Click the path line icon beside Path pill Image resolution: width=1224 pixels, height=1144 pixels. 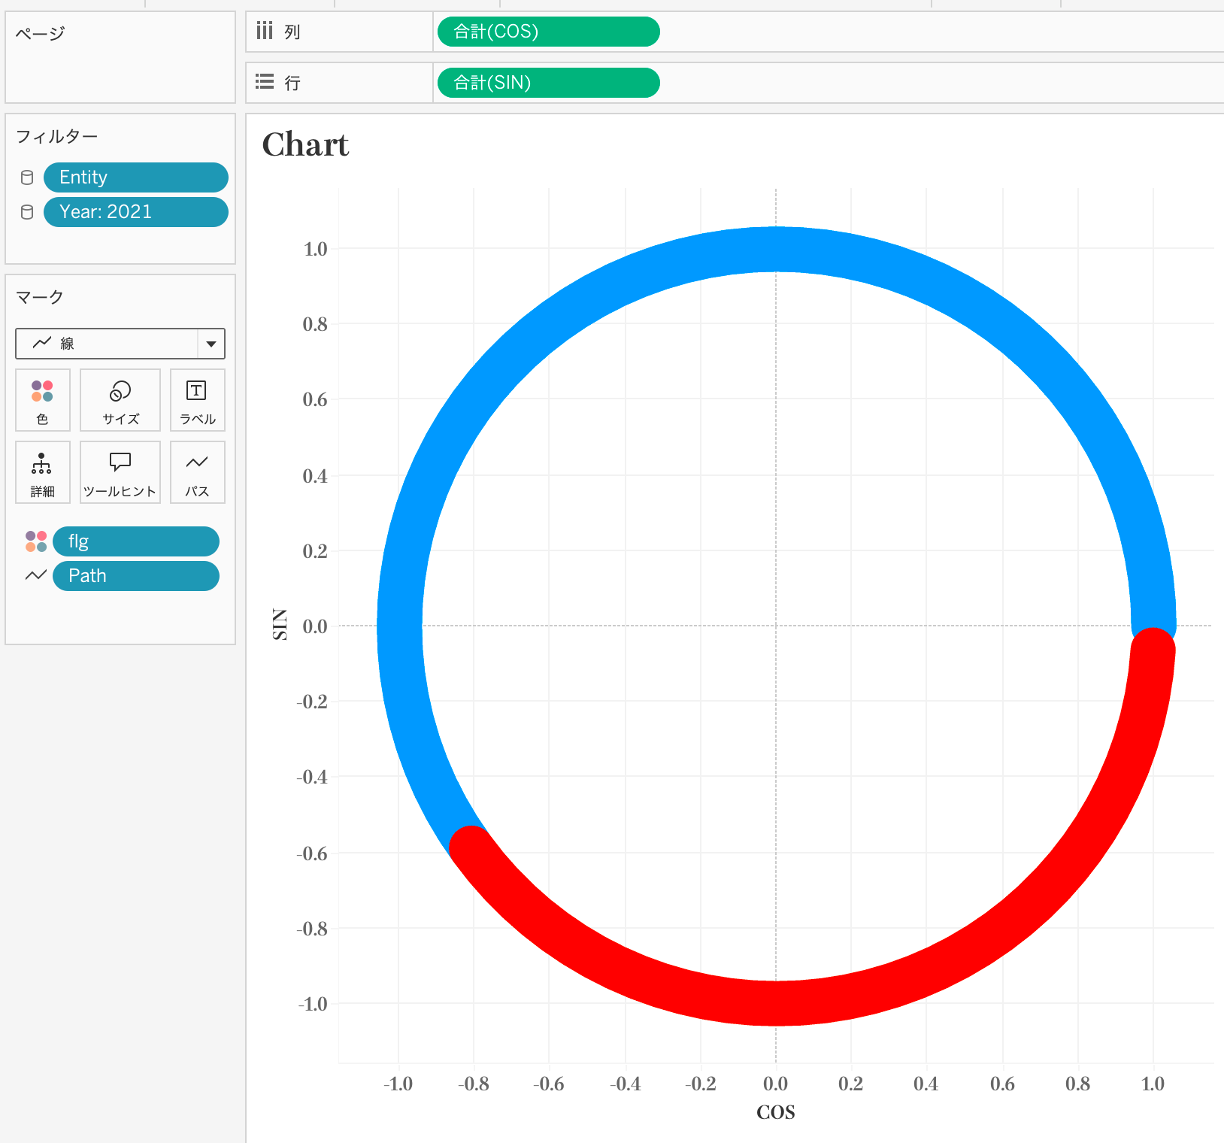[36, 576]
